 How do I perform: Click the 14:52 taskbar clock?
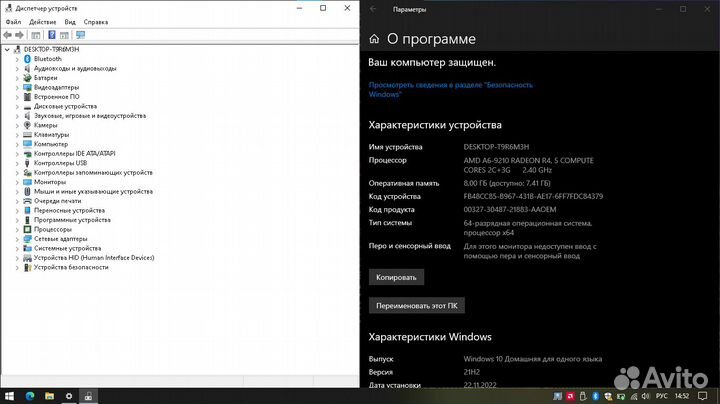coord(682,396)
